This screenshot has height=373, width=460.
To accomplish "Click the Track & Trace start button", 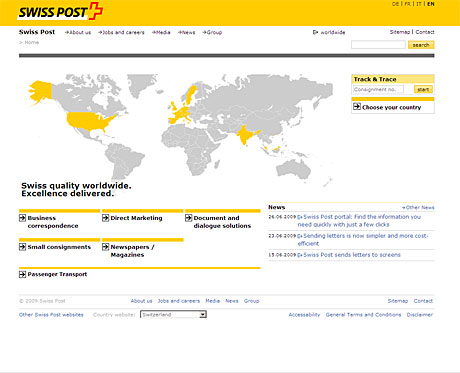I will [x=423, y=89].
